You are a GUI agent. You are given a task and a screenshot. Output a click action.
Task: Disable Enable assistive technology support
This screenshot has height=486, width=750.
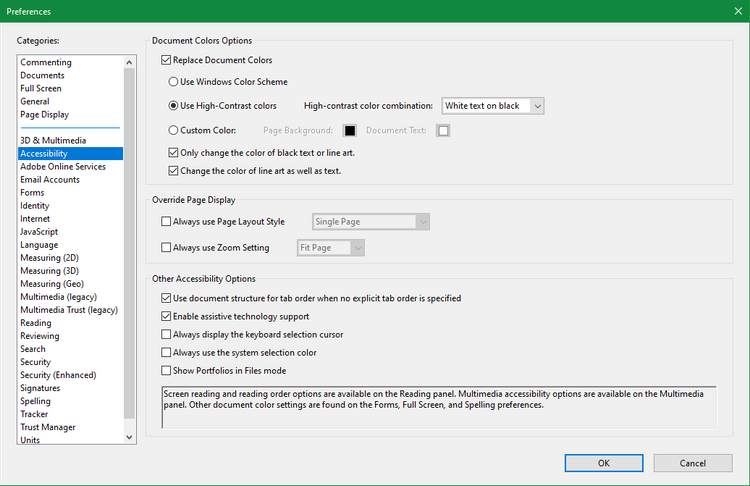click(166, 316)
